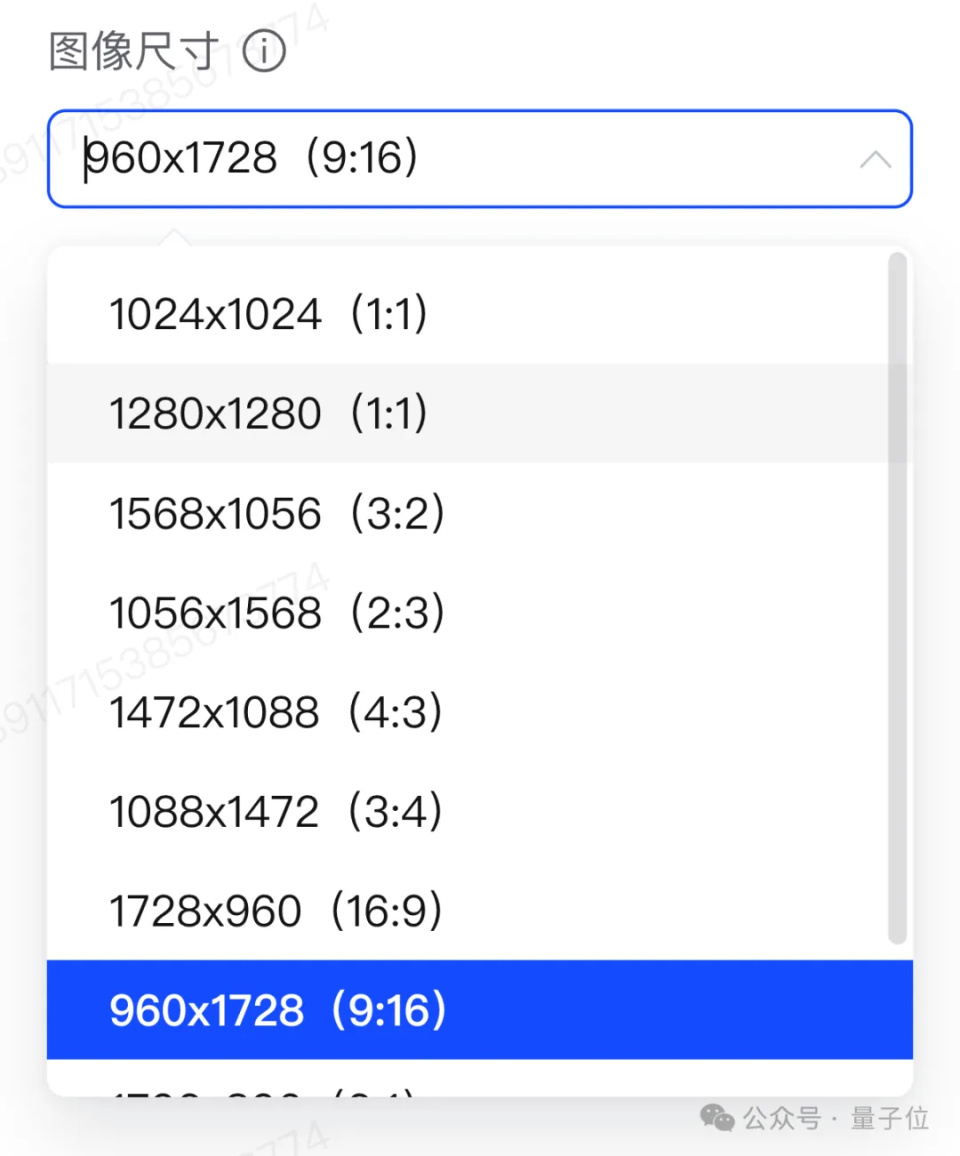The width and height of the screenshot is (960, 1156).
Task: Select the 1088x1472 (3:4) size
Action: tap(276, 812)
